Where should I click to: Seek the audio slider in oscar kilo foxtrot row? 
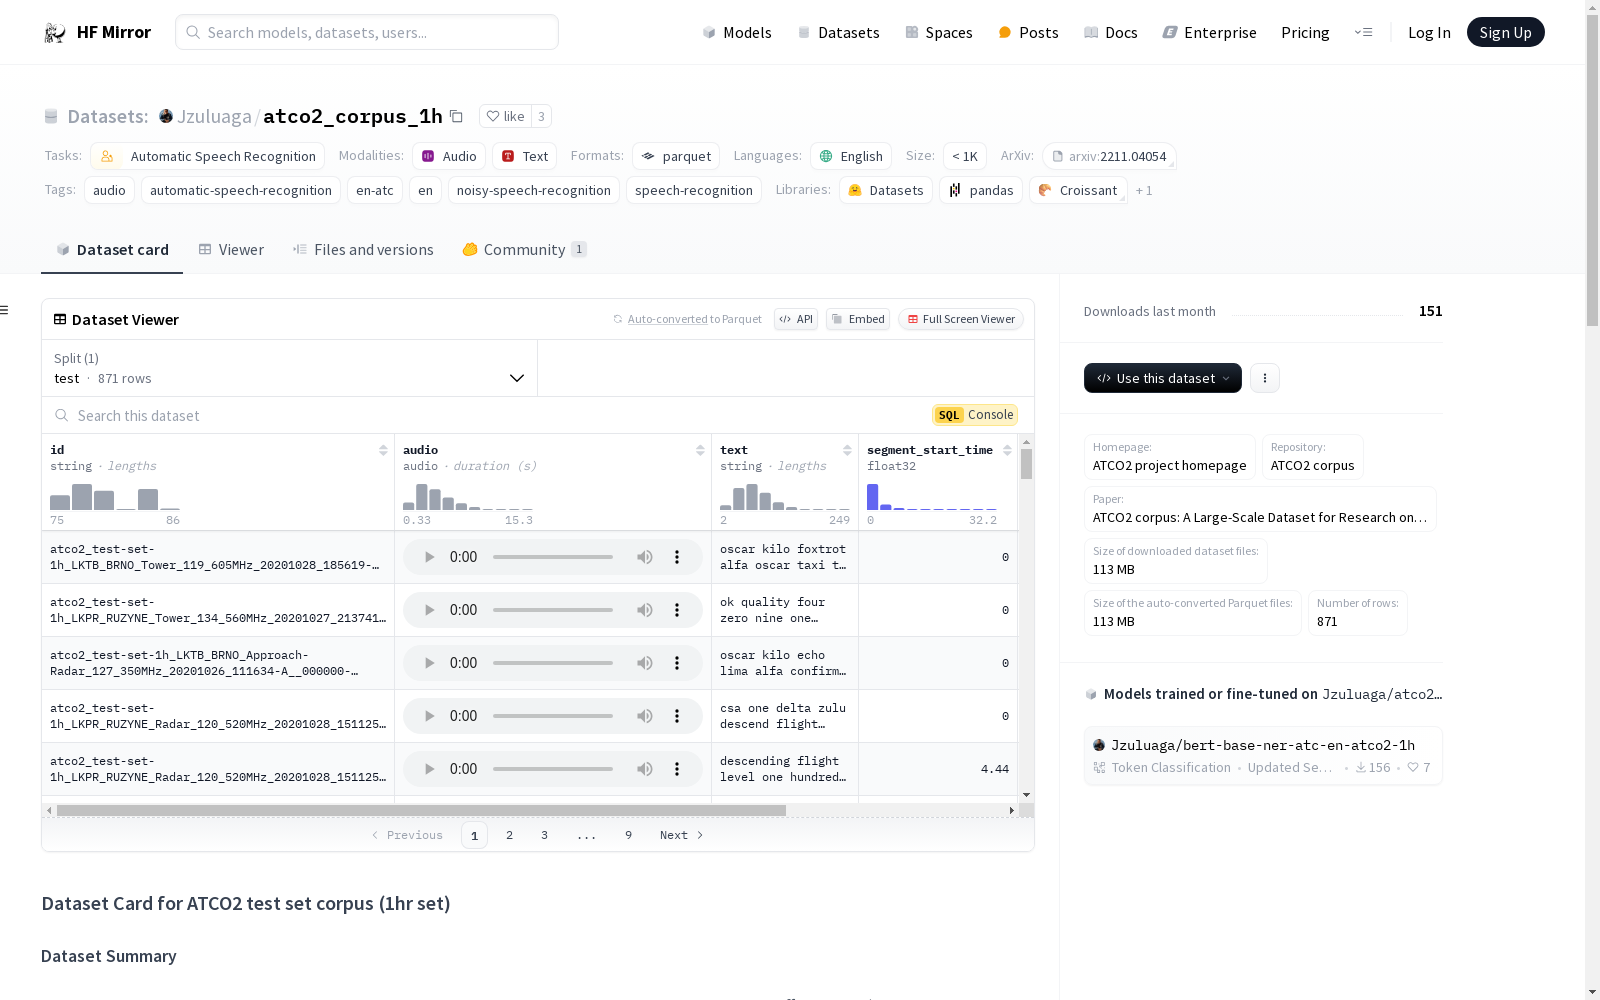pyautogui.click(x=553, y=557)
